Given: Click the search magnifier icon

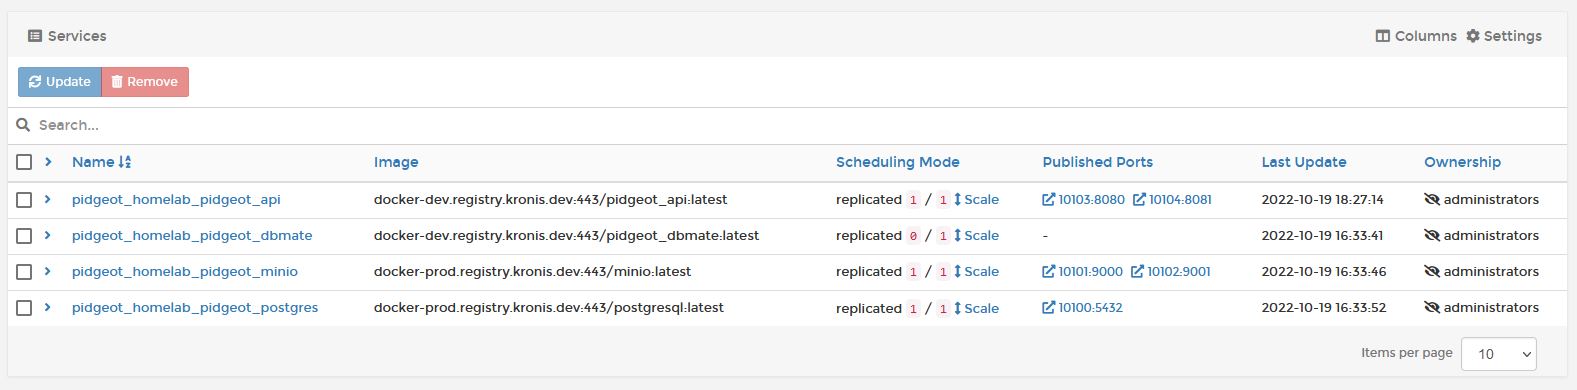Looking at the screenshot, I should 23,125.
